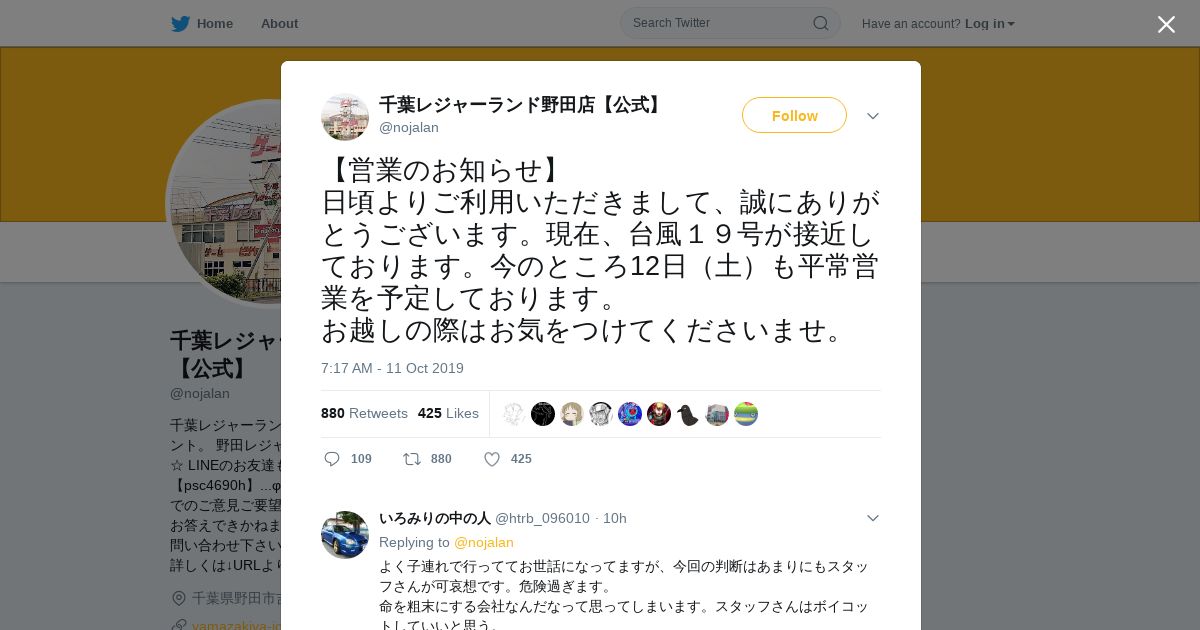
Task: Like the tweet via heart icon
Action: 492,459
